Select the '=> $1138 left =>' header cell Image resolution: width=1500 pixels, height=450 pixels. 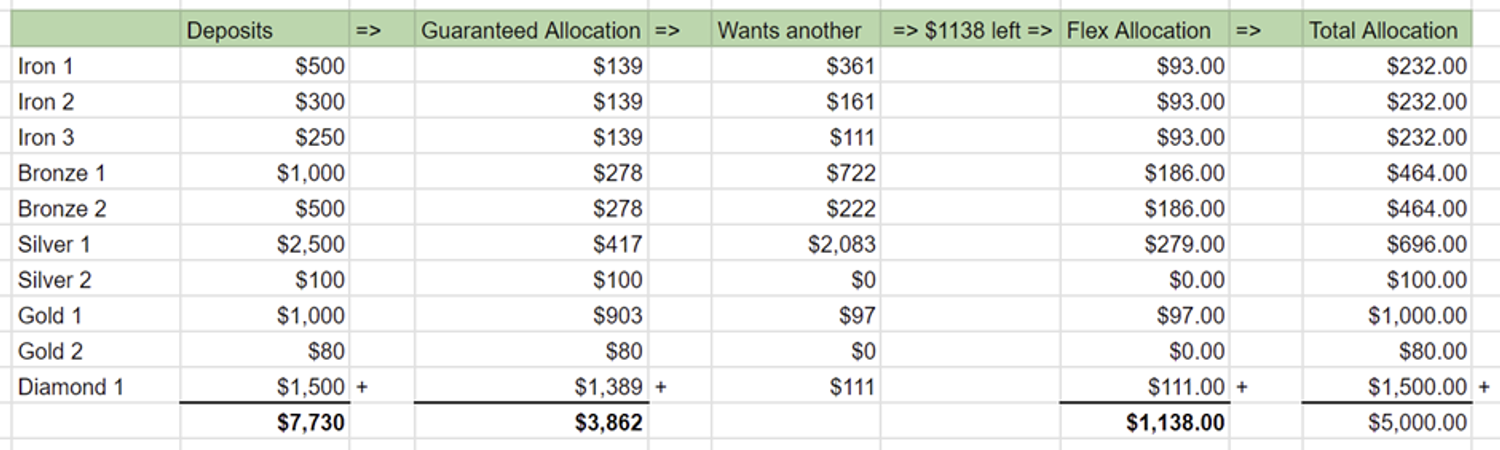point(971,31)
